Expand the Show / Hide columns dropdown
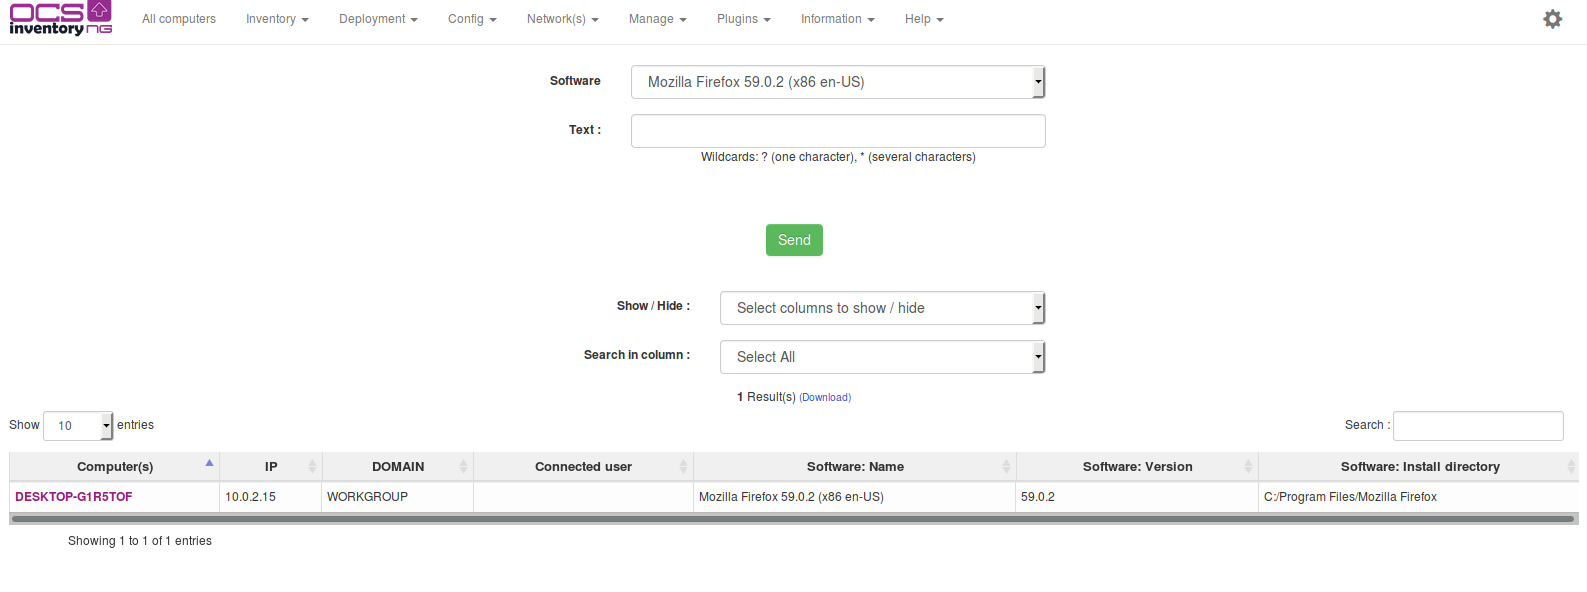1587x592 pixels. (882, 308)
